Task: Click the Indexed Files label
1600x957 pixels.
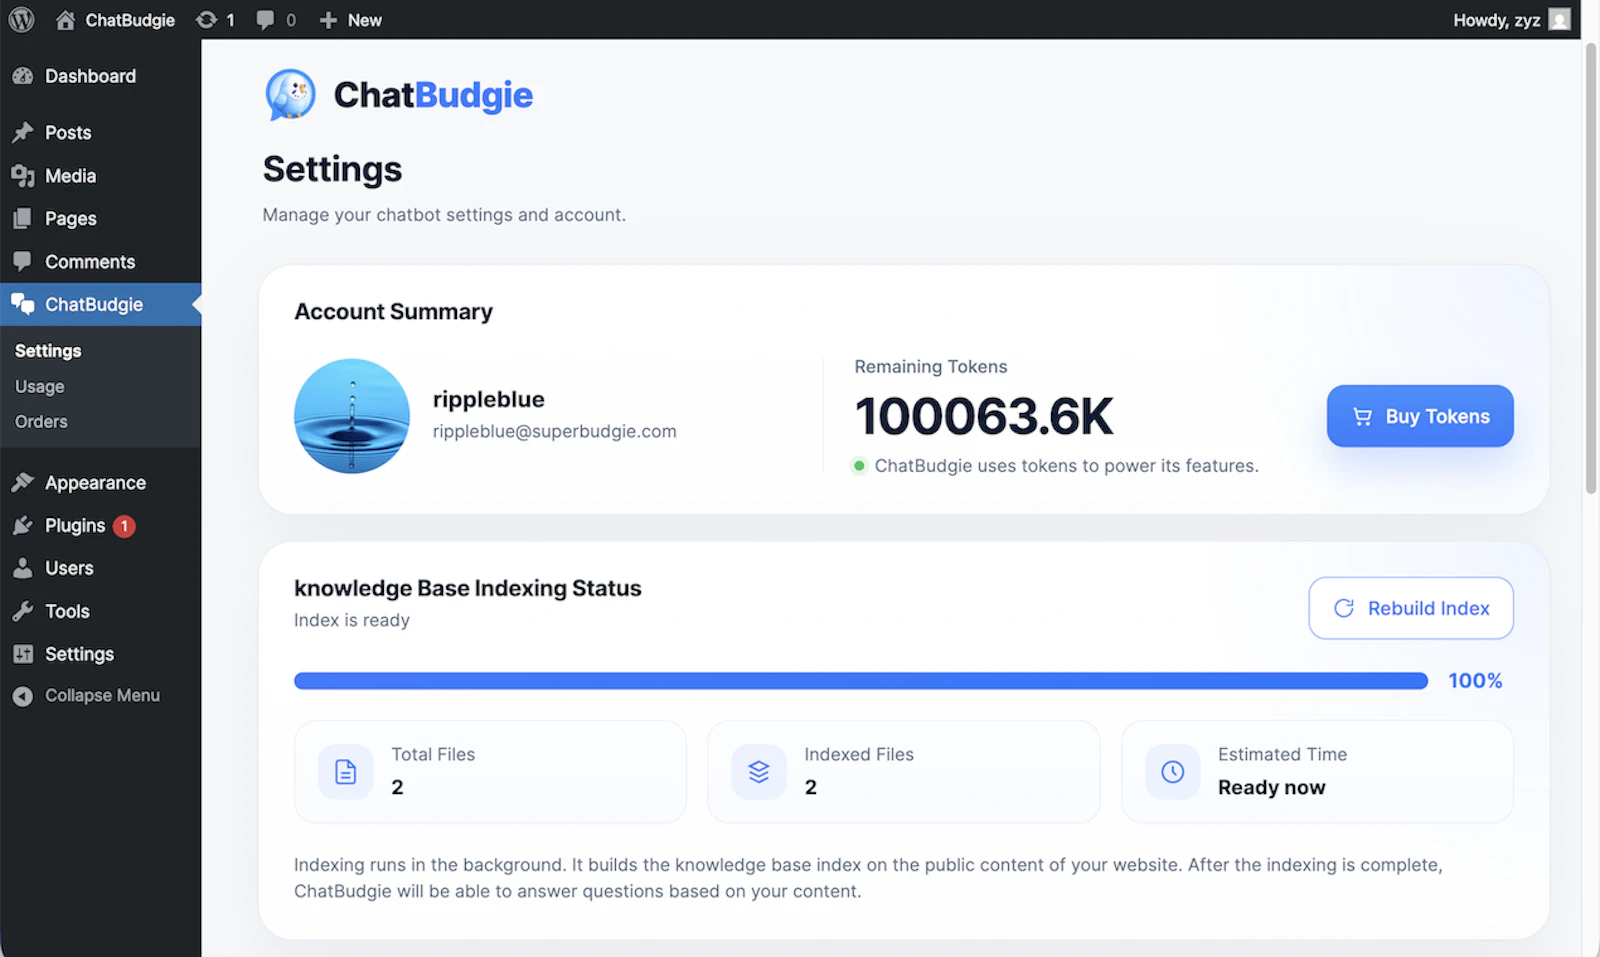Action: [859, 754]
